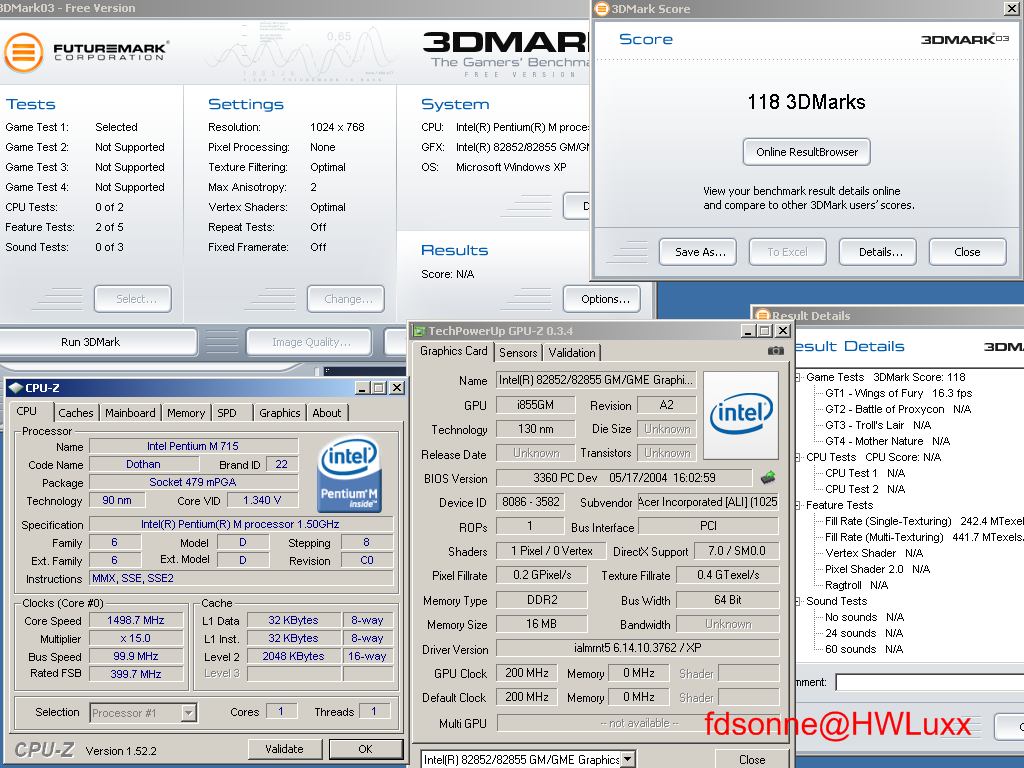Switch to the Mainboard tab in CPU-Z

[x=130, y=413]
